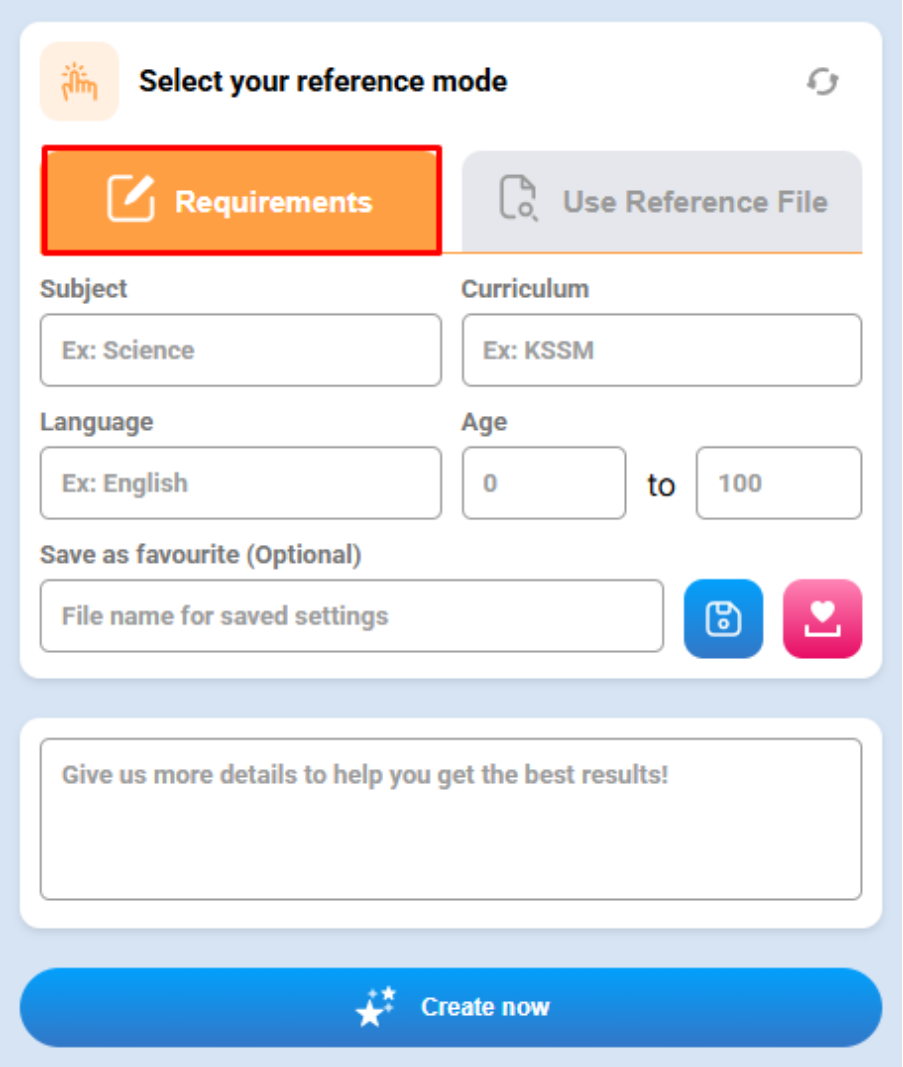Select the Requirements tab
The height and width of the screenshot is (1067, 903).
point(242,201)
